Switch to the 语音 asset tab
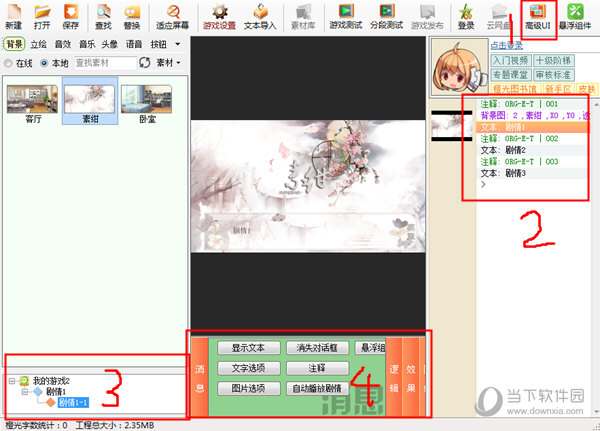The image size is (600, 431). coord(134,44)
